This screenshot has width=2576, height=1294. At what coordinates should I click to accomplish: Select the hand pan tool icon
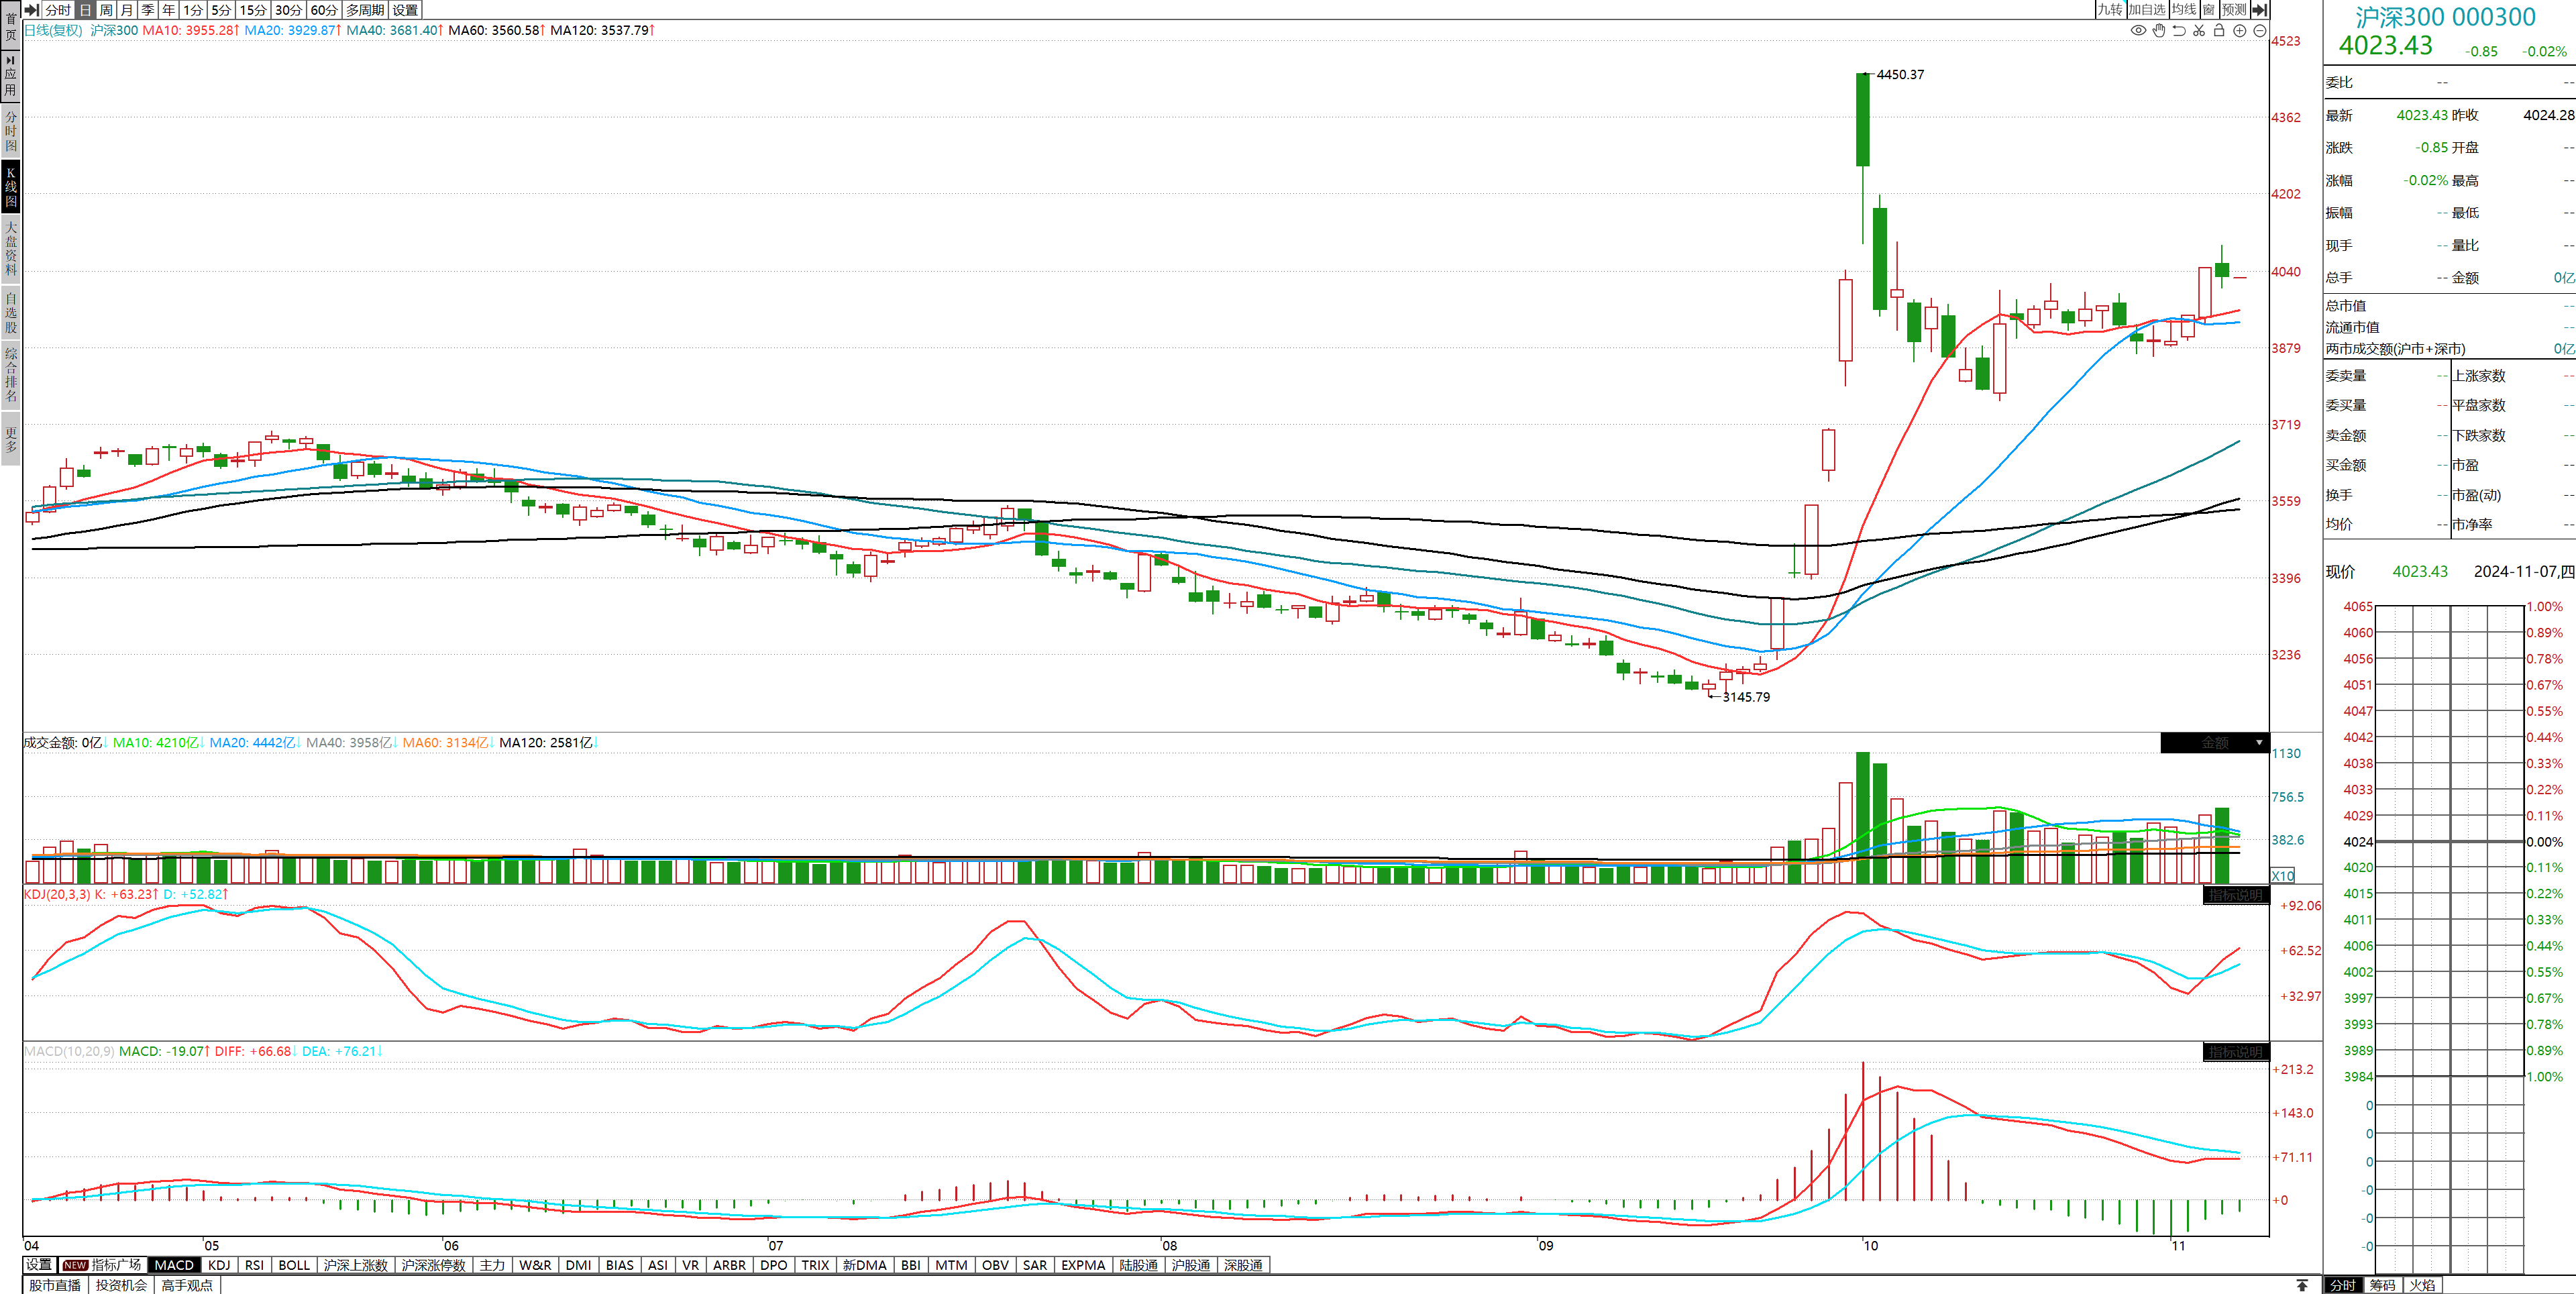pos(2159,30)
